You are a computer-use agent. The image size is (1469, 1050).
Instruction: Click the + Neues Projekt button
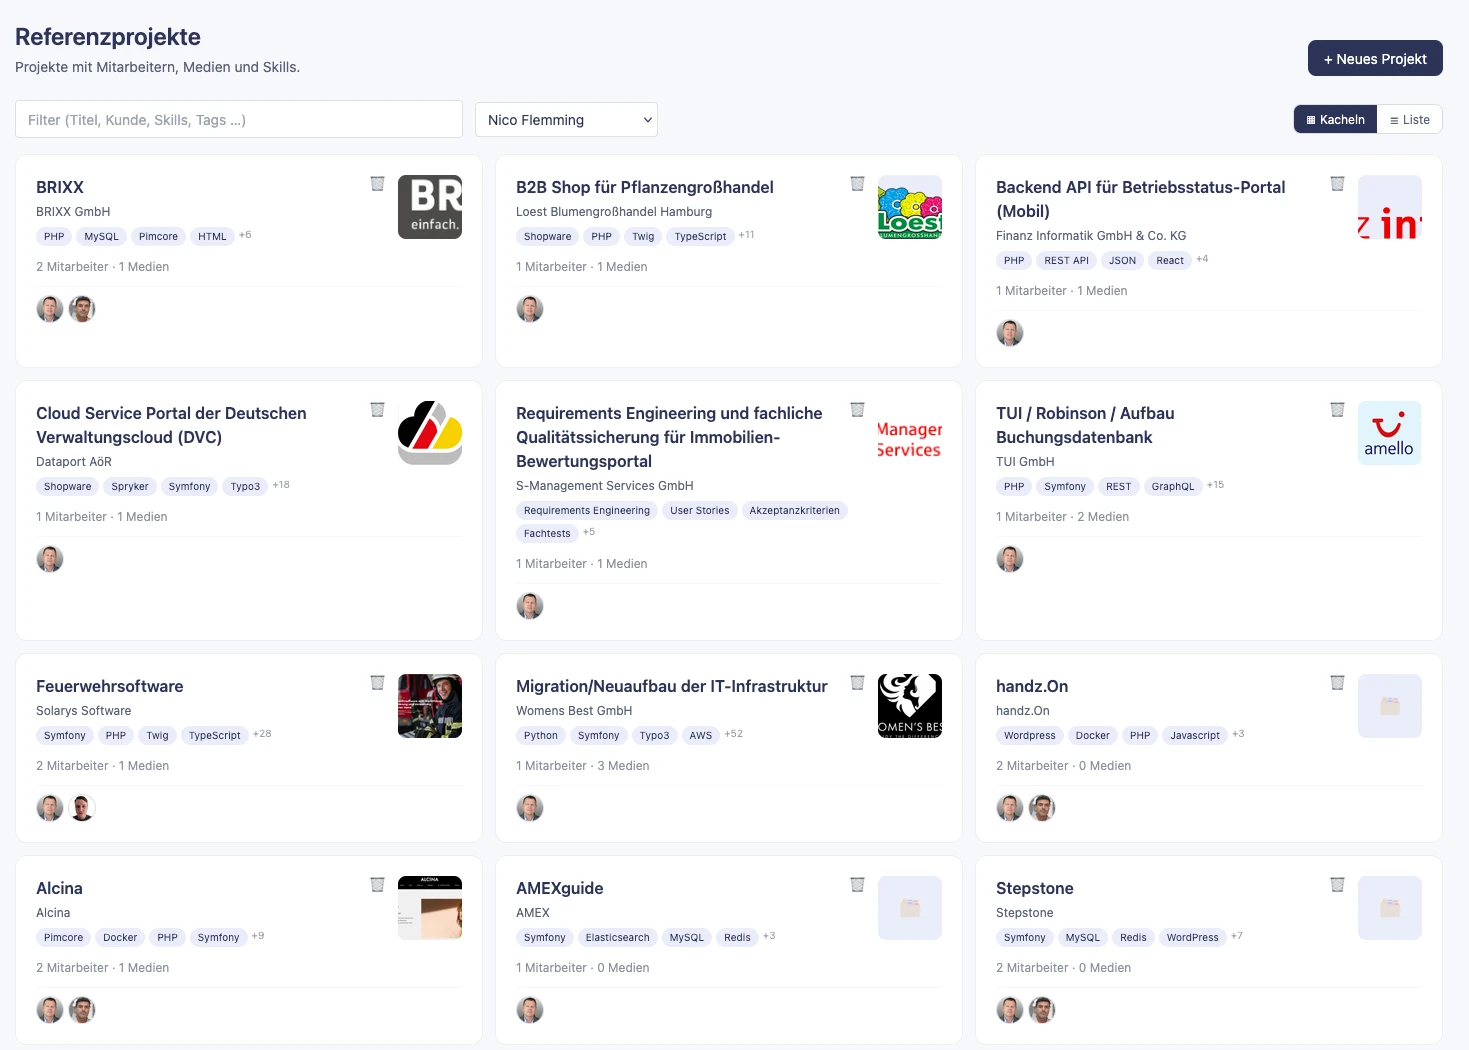1375,59
